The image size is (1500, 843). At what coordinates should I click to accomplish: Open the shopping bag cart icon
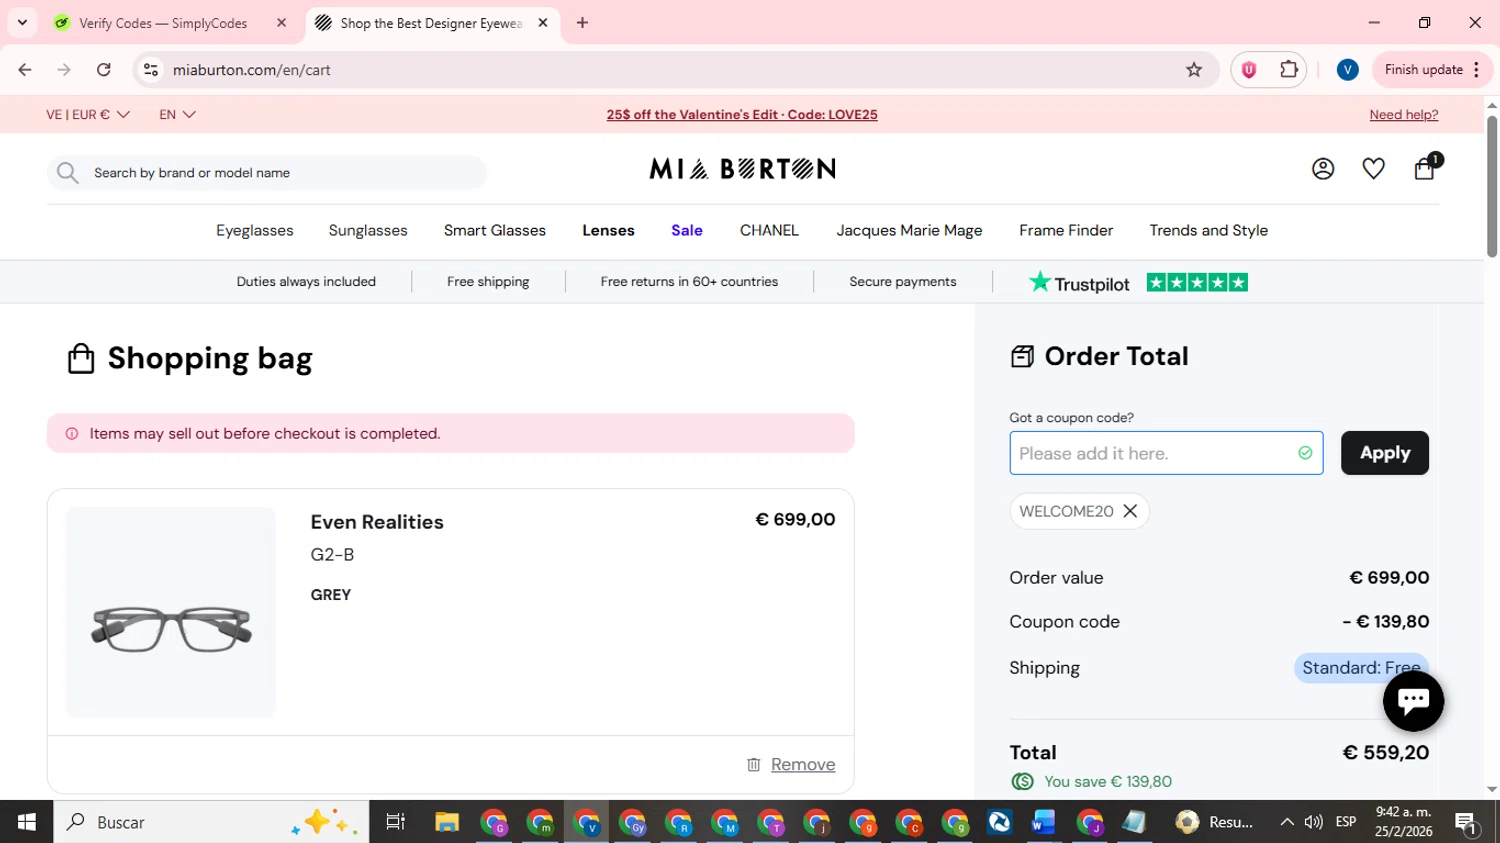[1425, 168]
